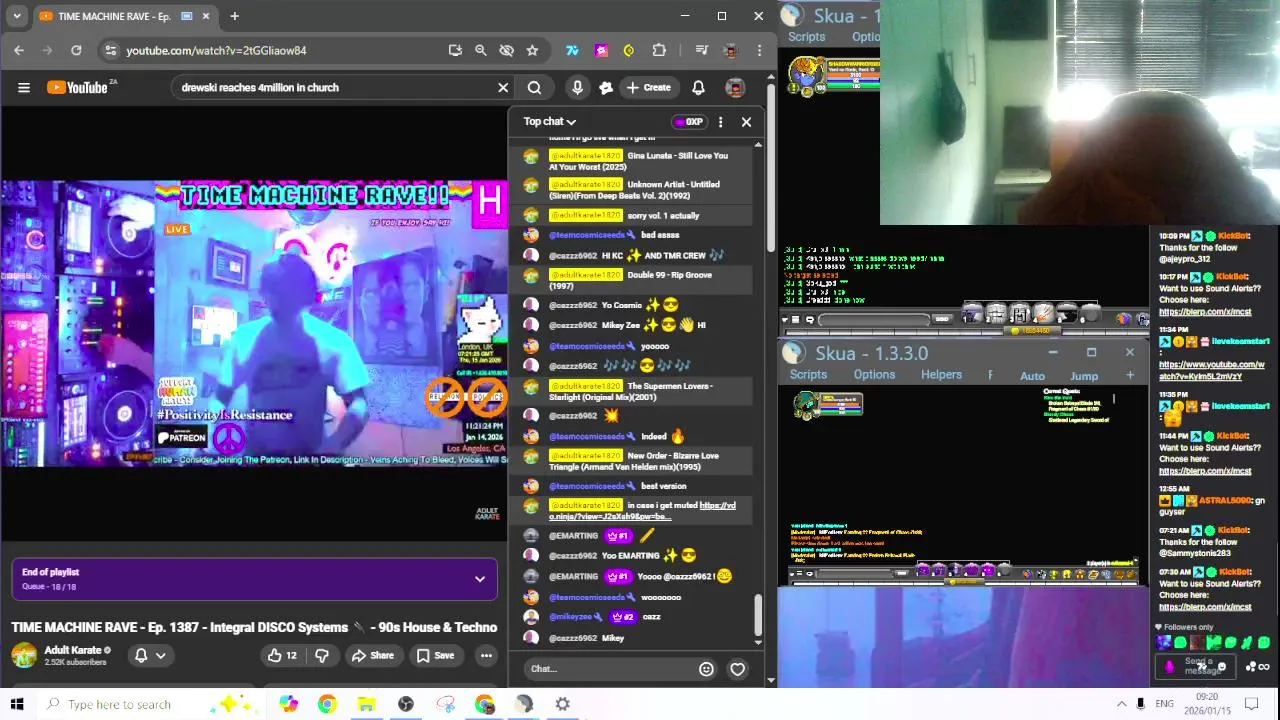Close the live chat panel

tap(746, 122)
